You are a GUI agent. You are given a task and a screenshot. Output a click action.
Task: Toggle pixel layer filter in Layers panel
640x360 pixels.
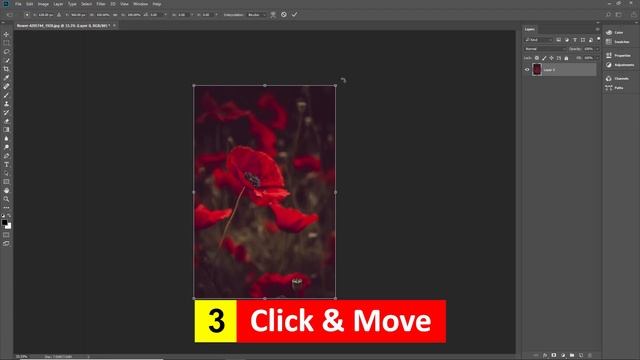559,40
